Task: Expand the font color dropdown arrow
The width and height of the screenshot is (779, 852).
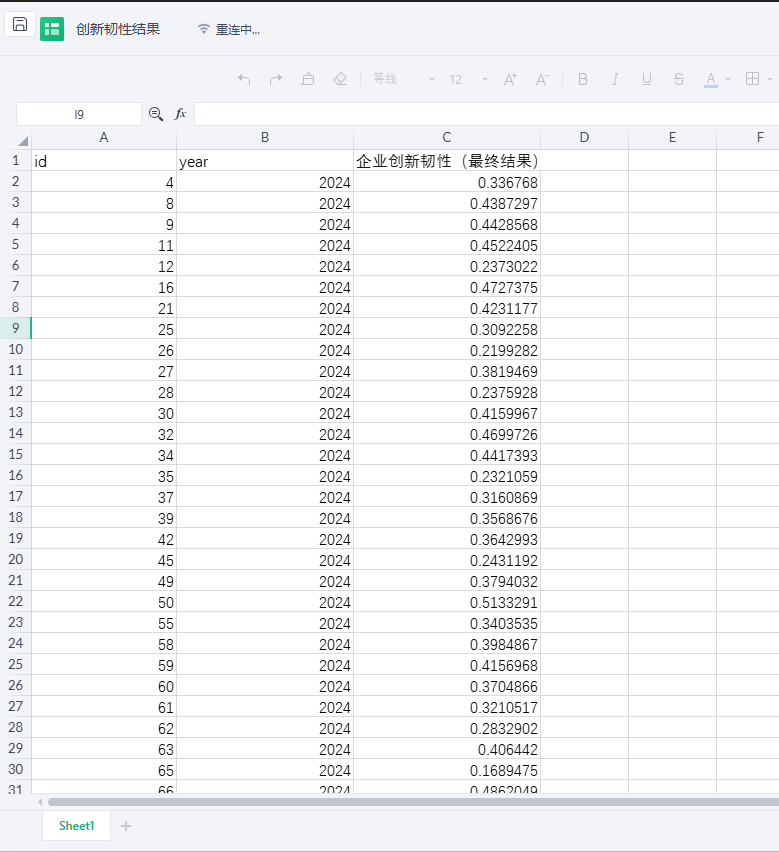Action: (728, 80)
